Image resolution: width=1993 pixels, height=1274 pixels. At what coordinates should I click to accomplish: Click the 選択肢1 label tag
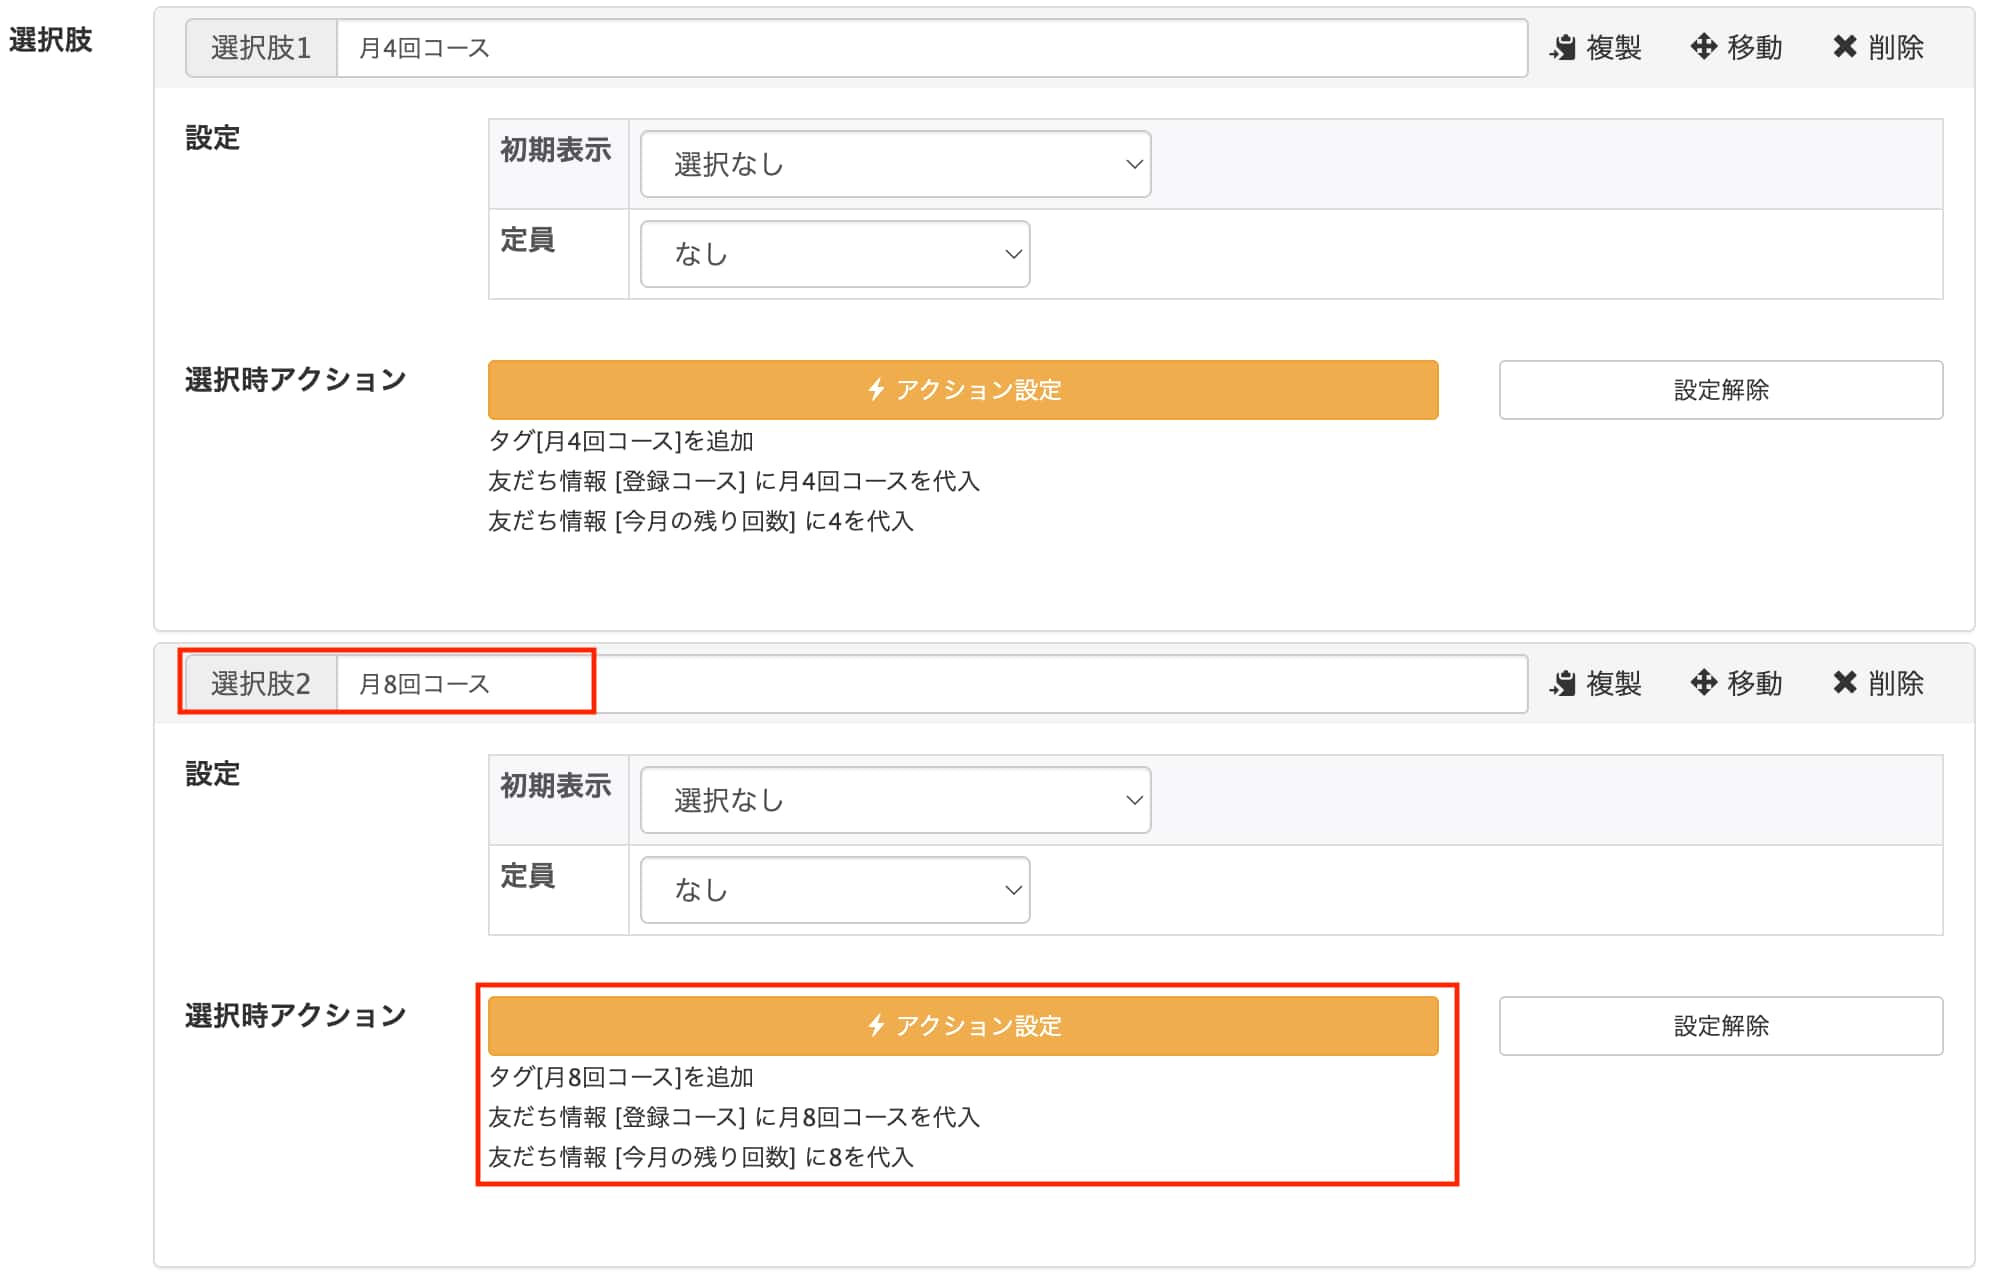coord(261,48)
